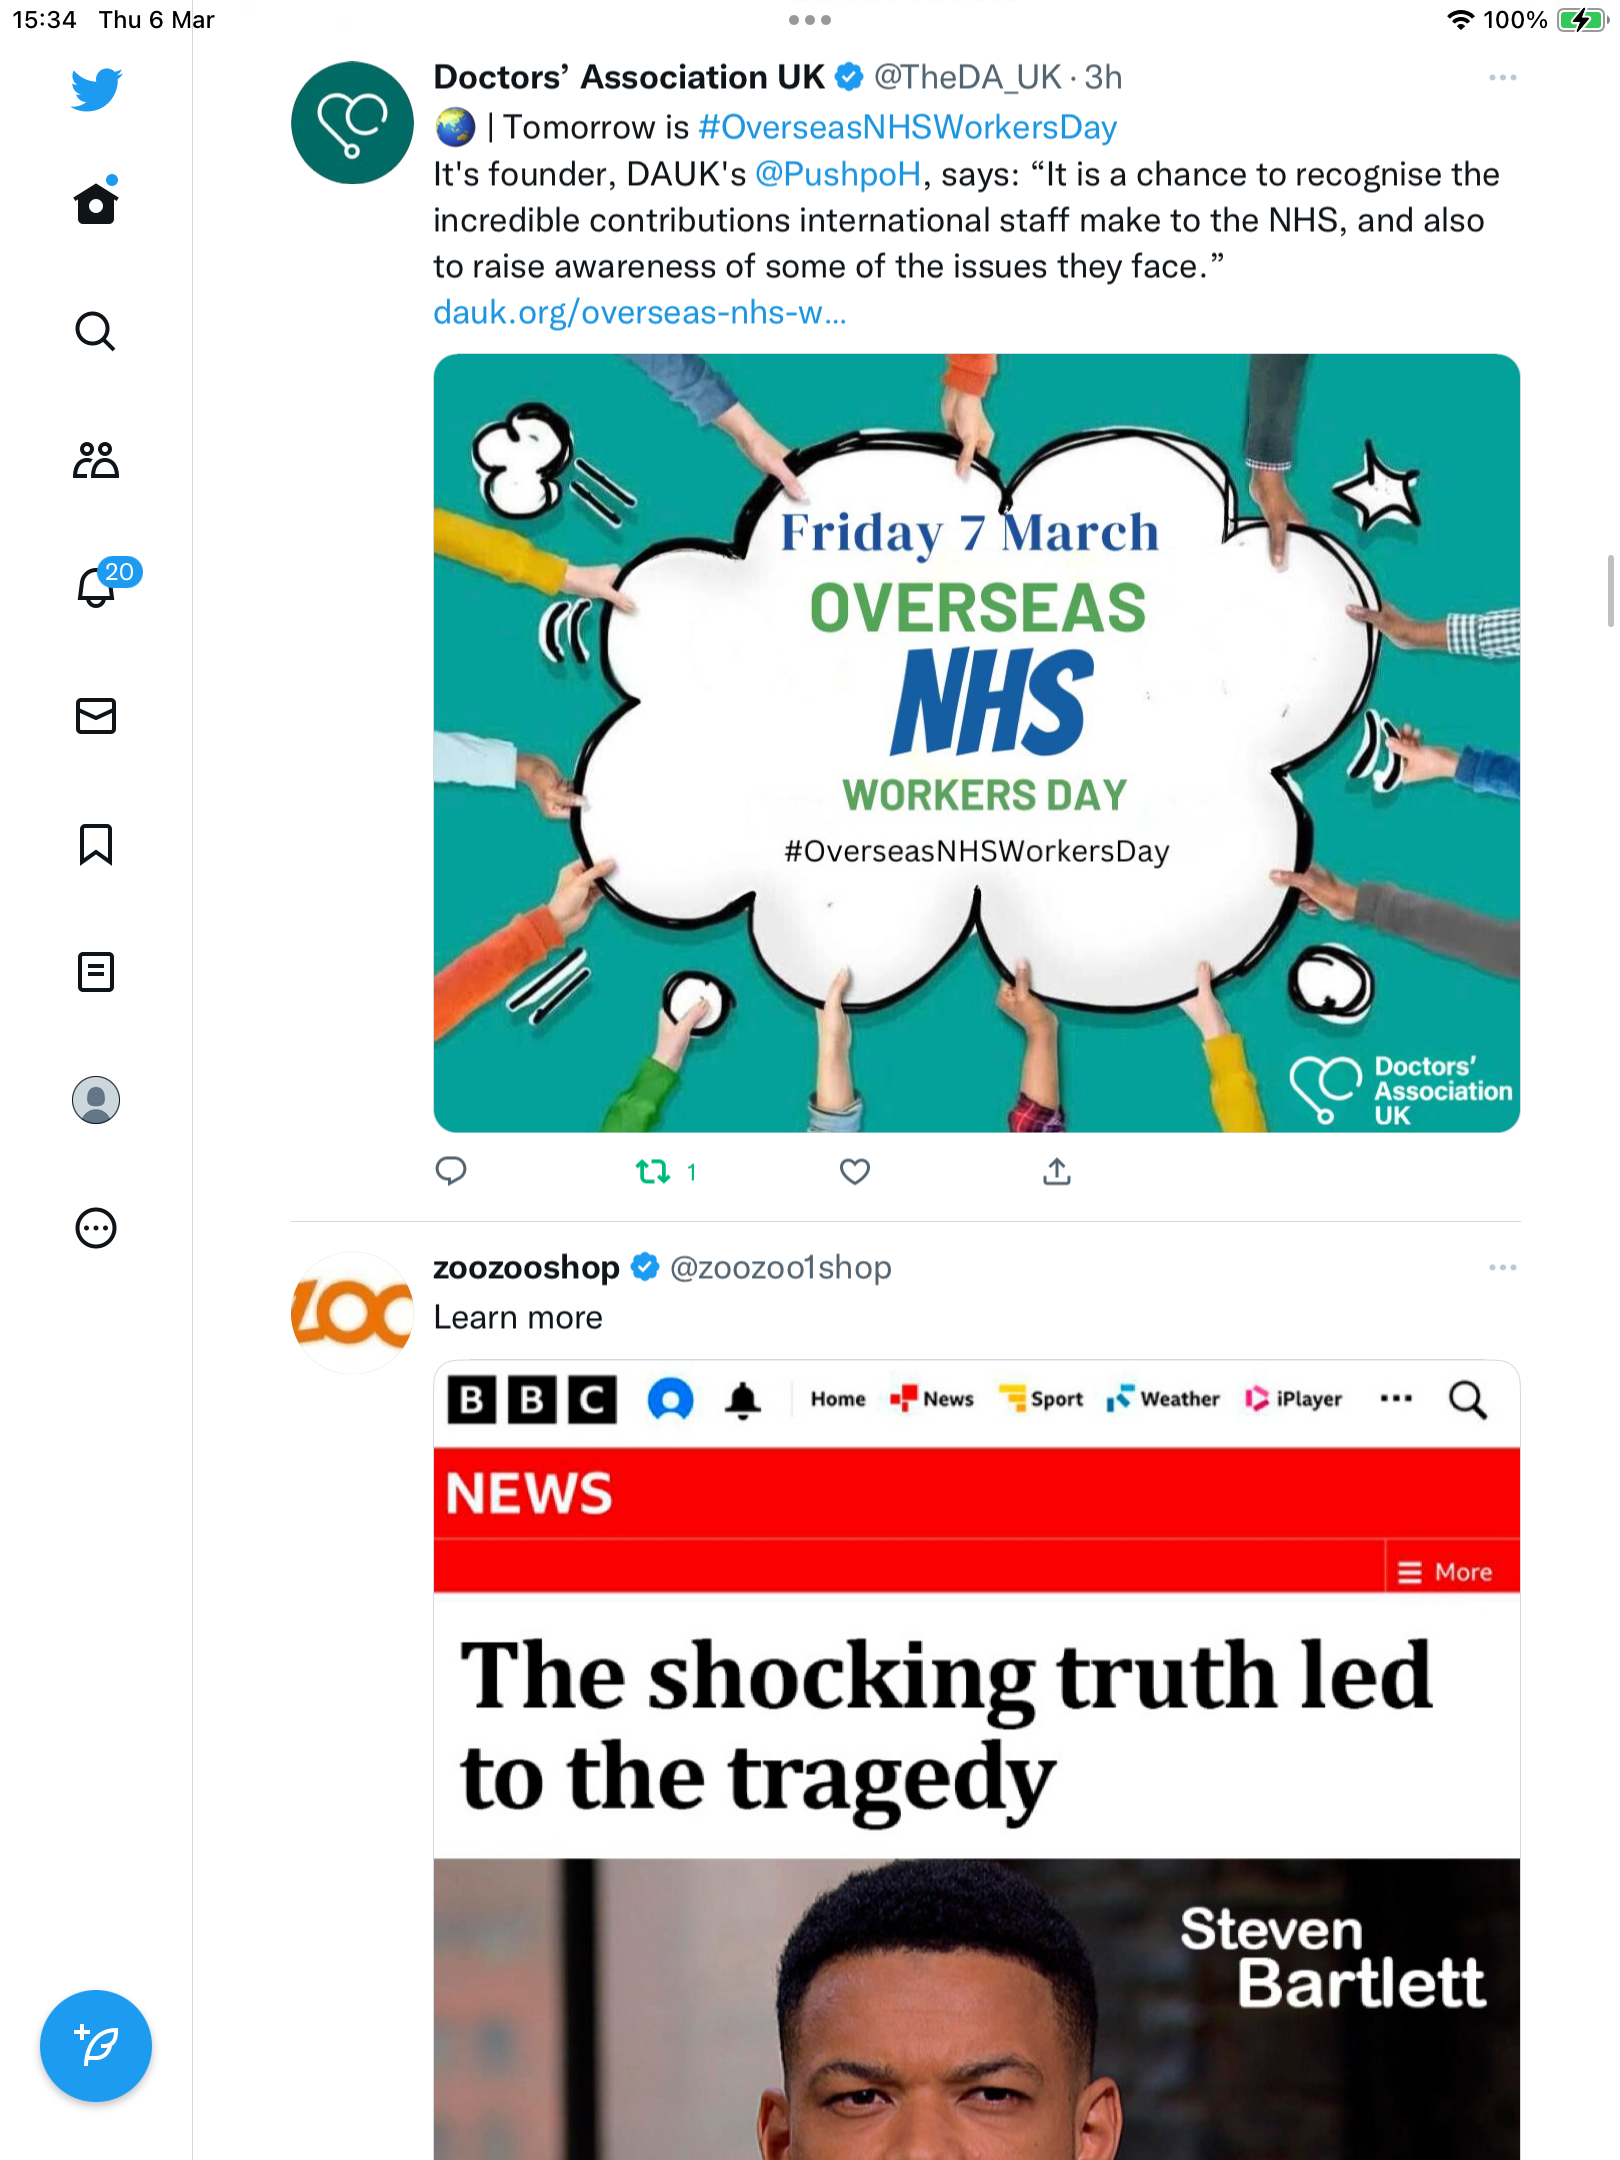
Task: Like the Doctors' Association UK tweet
Action: click(x=854, y=1171)
